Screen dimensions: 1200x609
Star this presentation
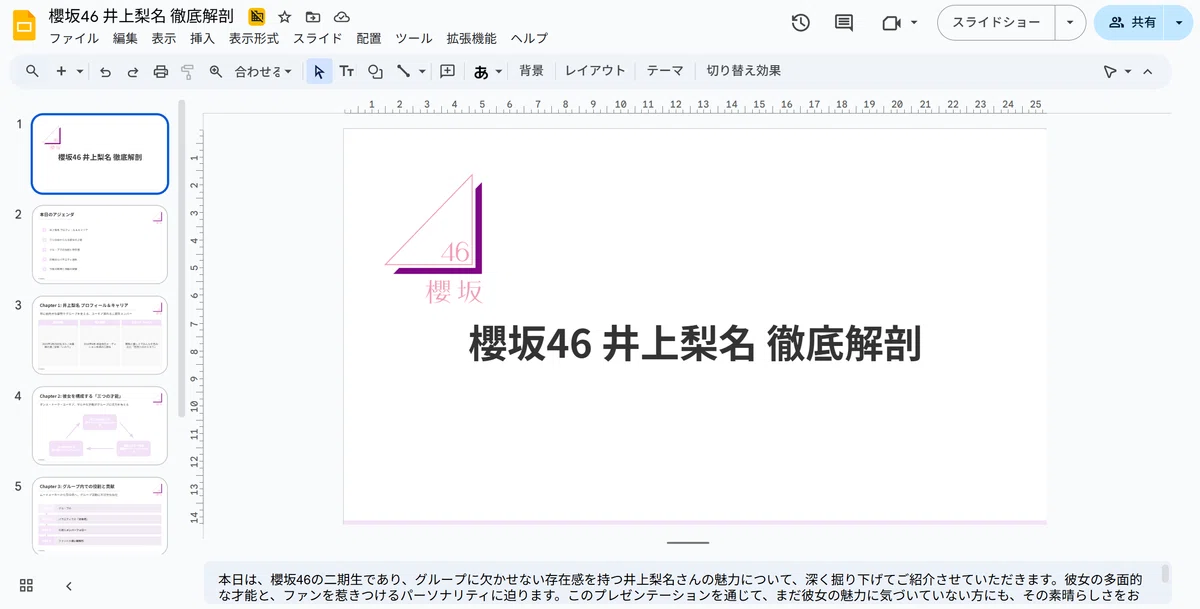click(285, 17)
